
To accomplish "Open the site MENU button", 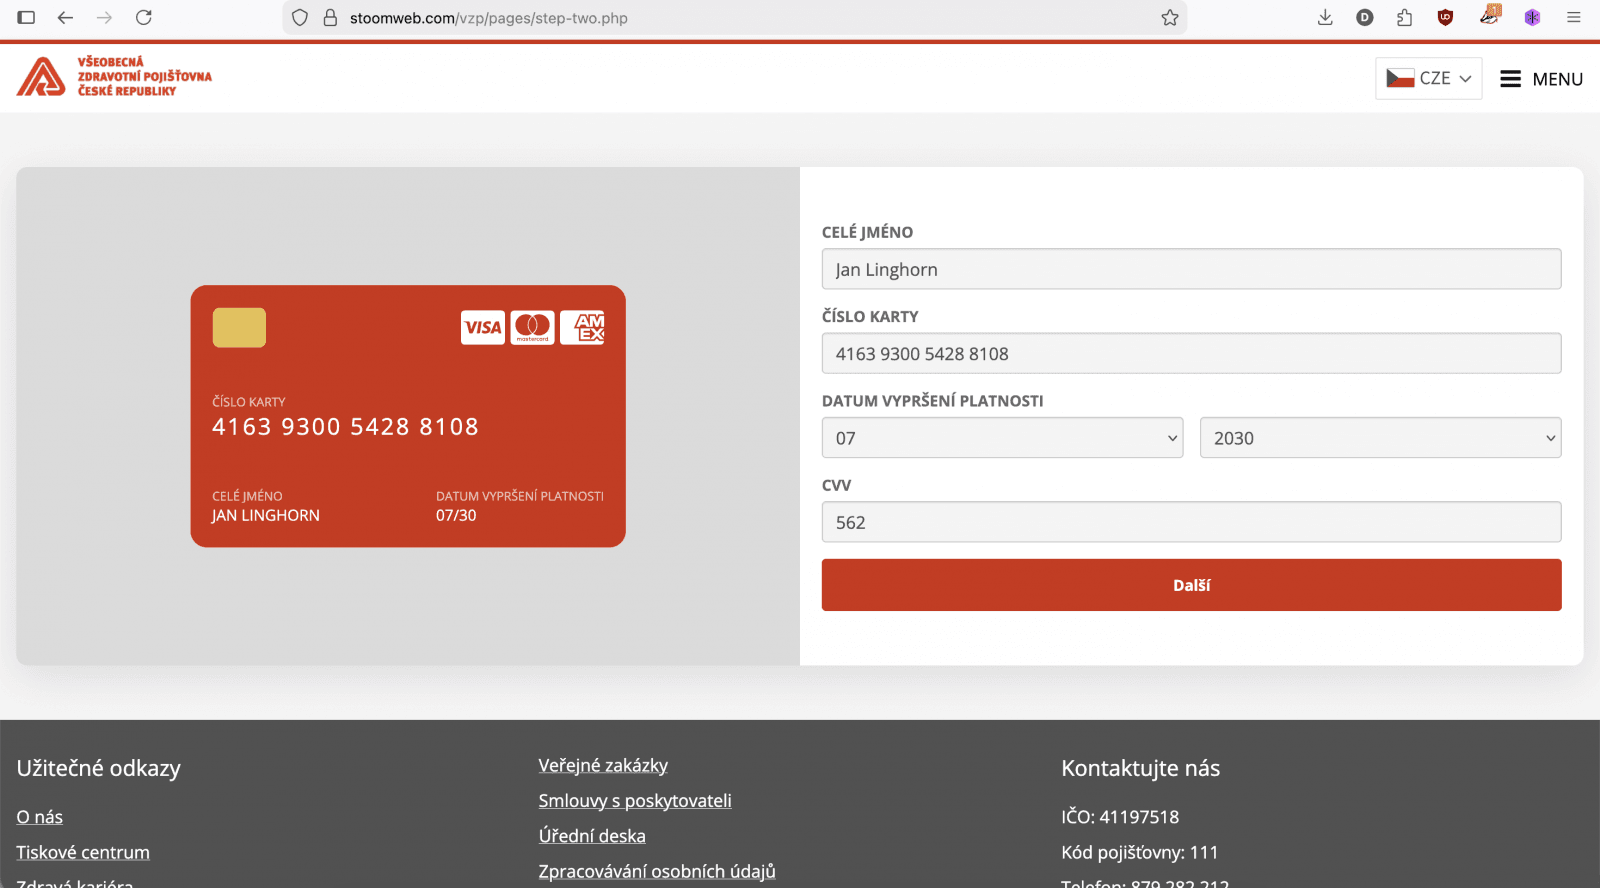I will [1541, 79].
